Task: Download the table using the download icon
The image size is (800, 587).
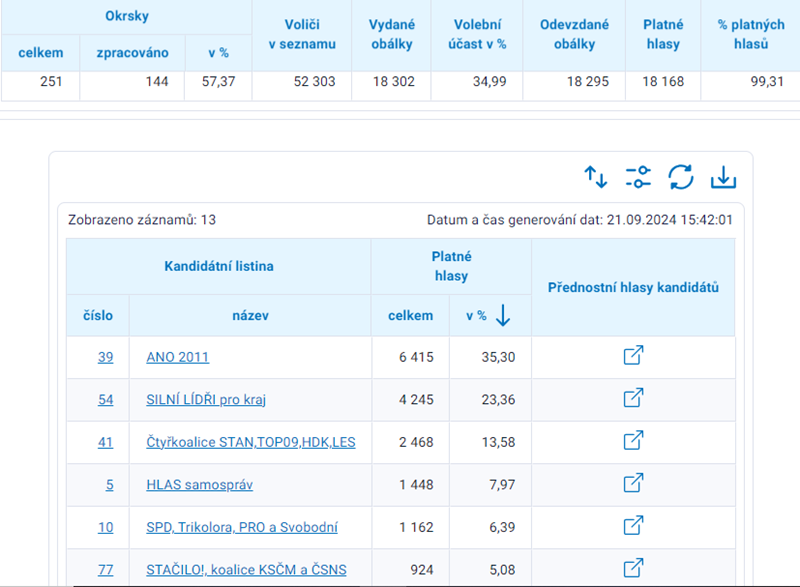Action: (723, 178)
